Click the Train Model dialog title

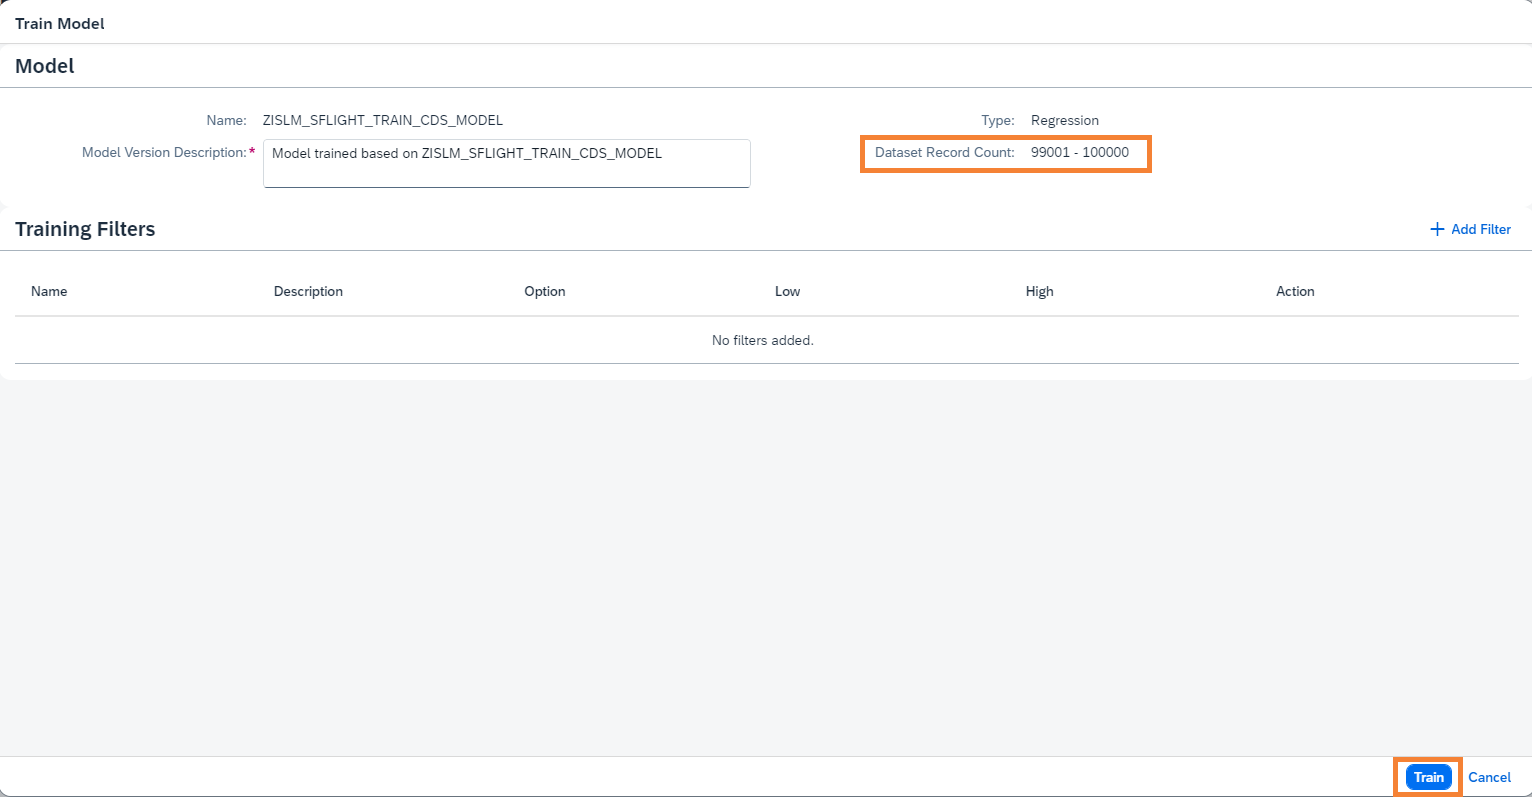pyautogui.click(x=60, y=23)
